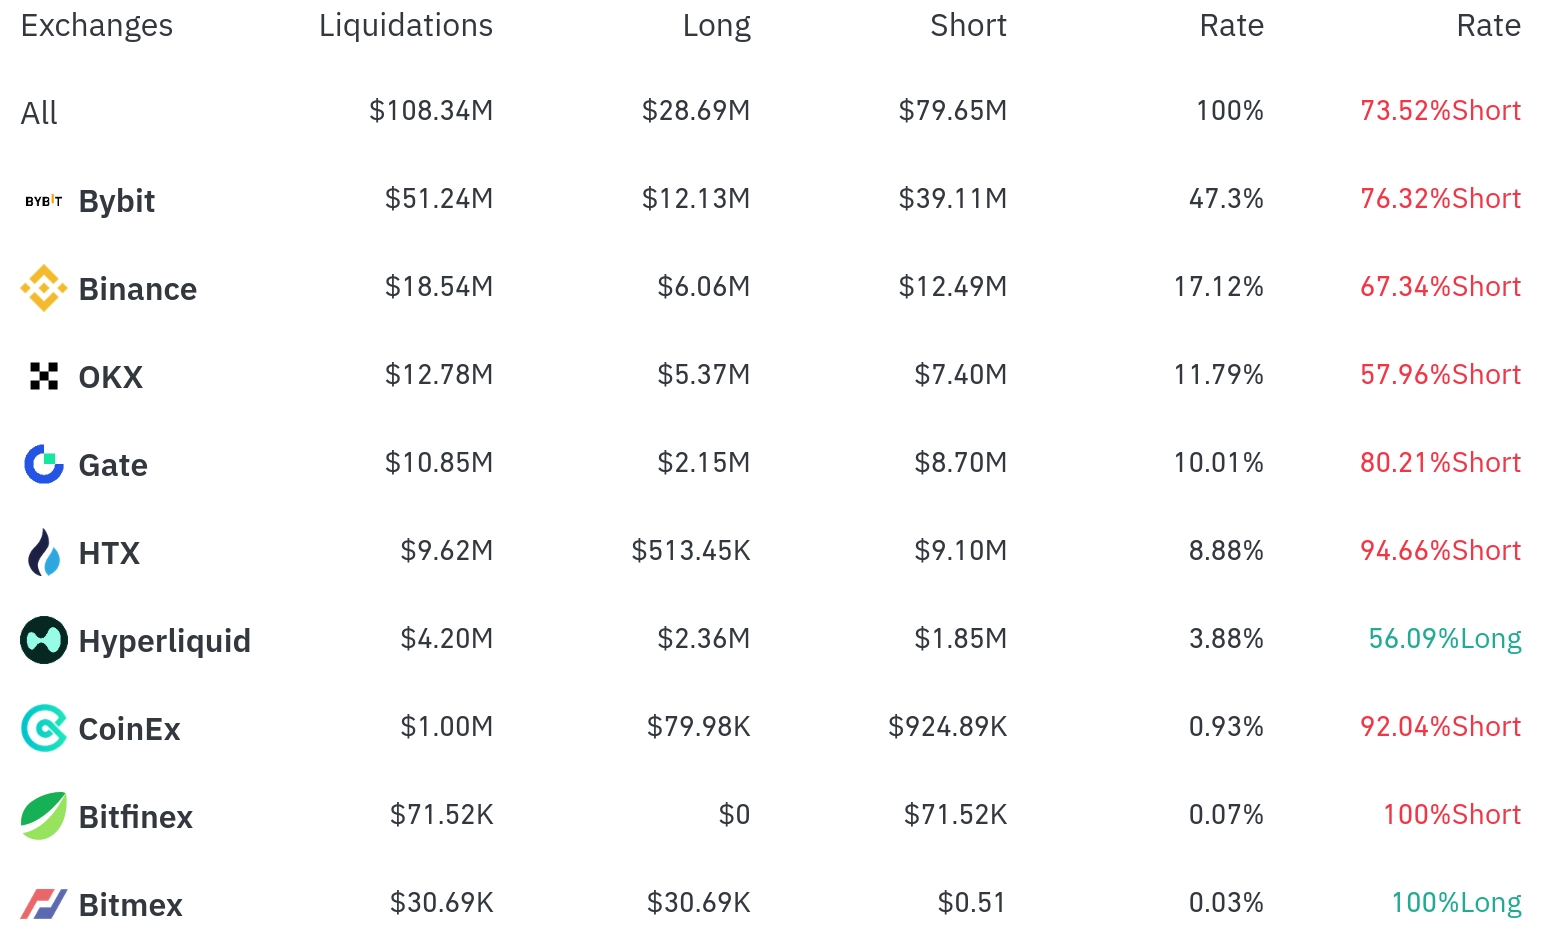This screenshot has height=928, width=1542.
Task: Sort by the Short column header
Action: pyautogui.click(x=967, y=25)
